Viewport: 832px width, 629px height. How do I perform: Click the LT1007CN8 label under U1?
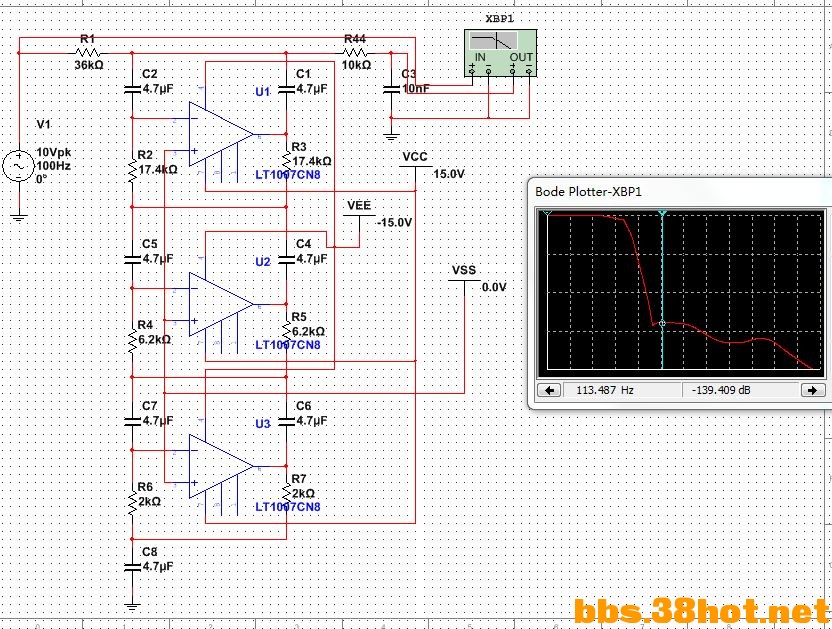(288, 175)
